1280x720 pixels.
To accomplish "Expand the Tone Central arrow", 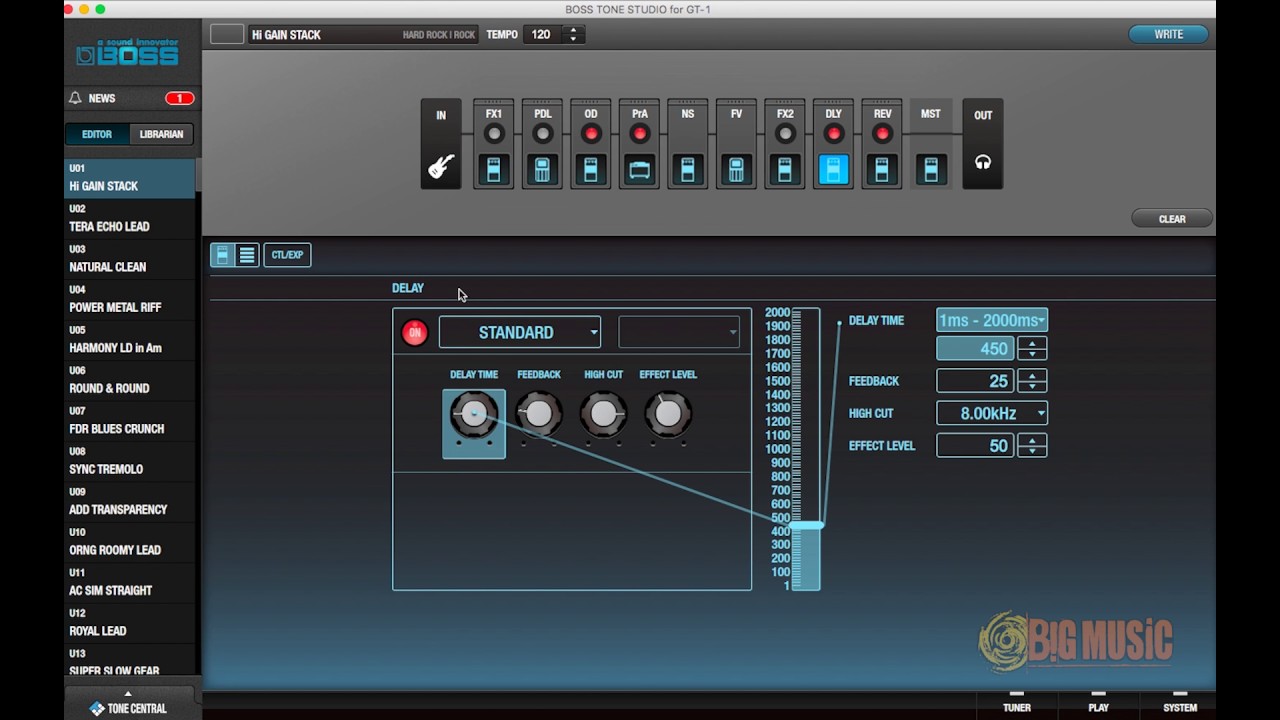I will (128, 693).
